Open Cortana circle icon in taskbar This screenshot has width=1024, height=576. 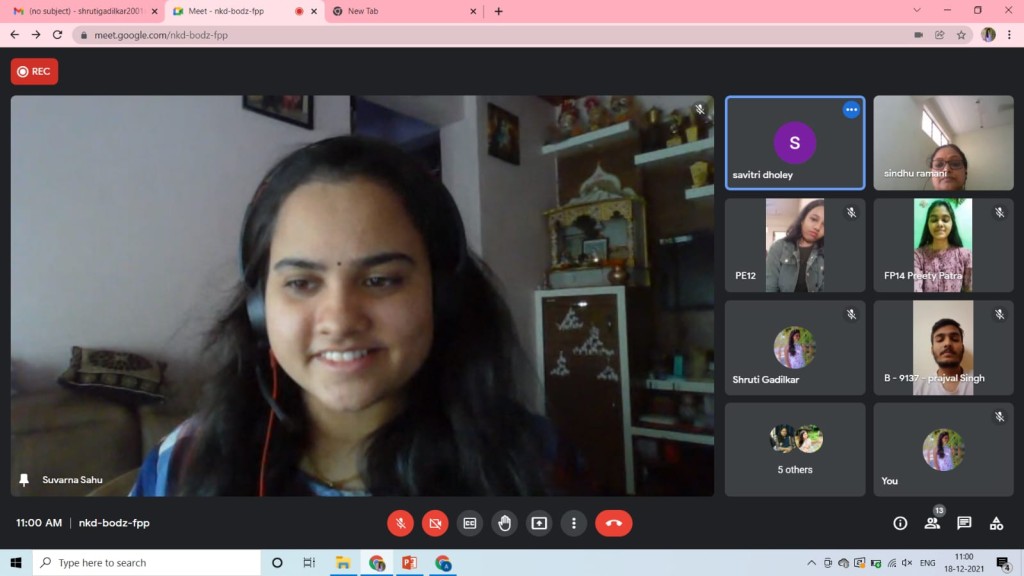277,563
